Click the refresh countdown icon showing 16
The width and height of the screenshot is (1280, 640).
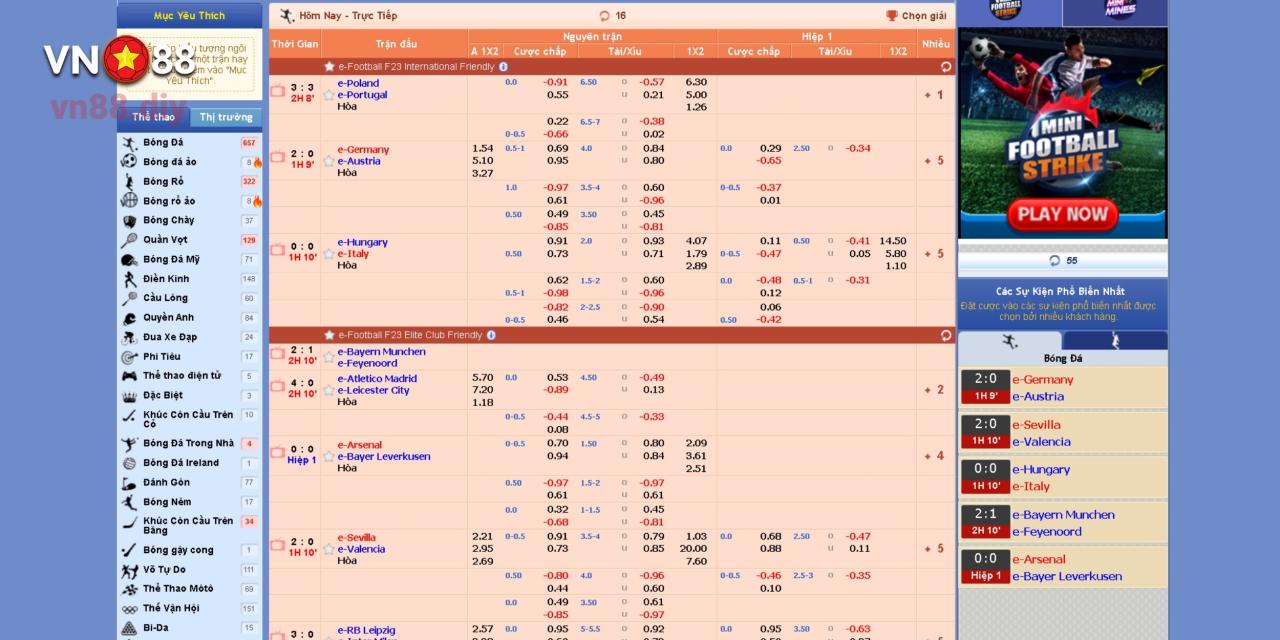[x=604, y=16]
